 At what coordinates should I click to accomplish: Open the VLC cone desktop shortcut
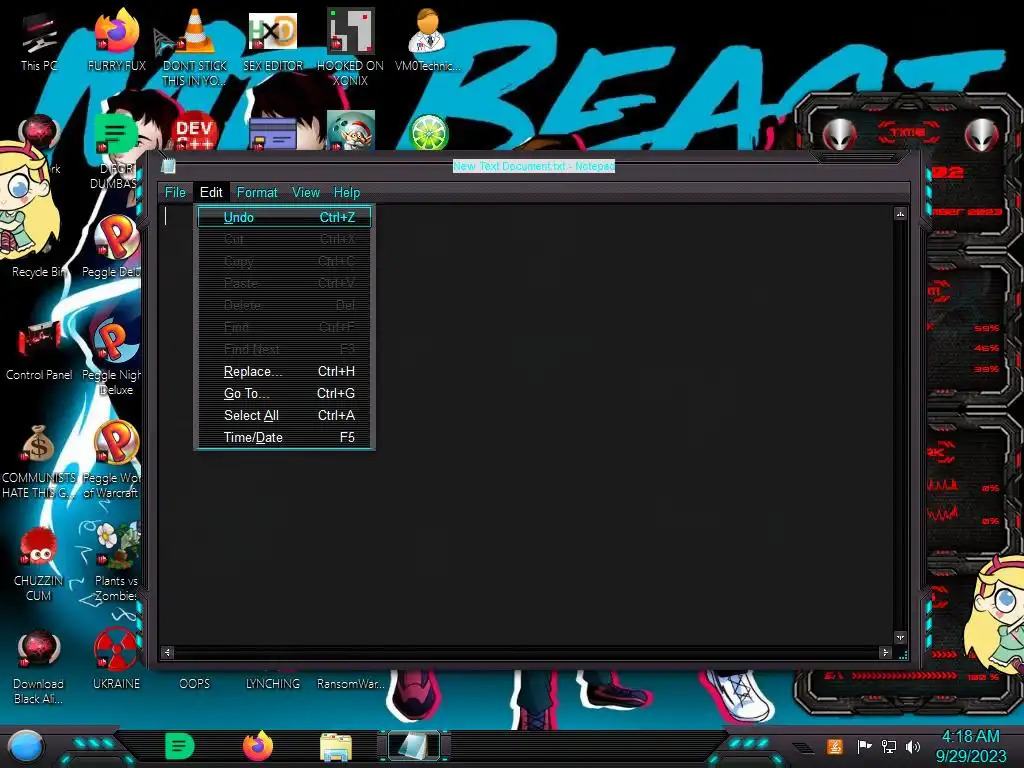tap(194, 46)
